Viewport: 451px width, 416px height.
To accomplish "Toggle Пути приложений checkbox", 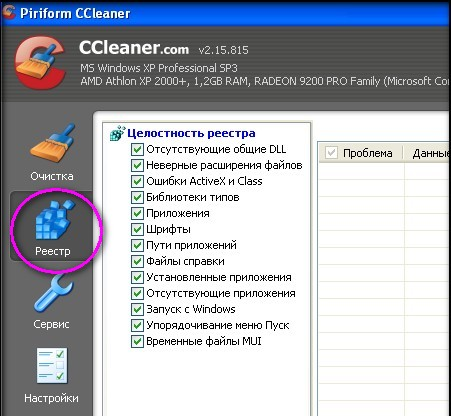I will pos(137,245).
